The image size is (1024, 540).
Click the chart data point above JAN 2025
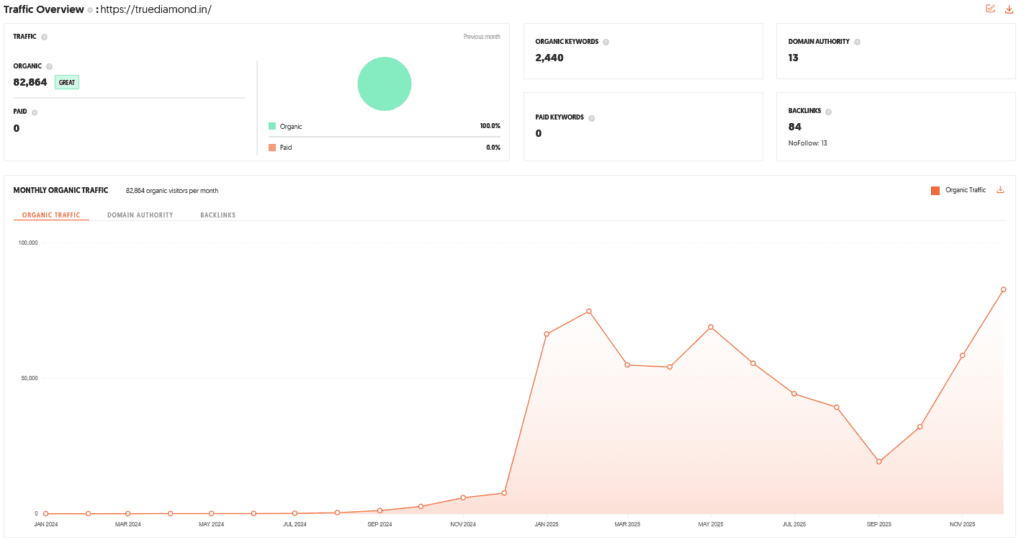[x=547, y=334]
